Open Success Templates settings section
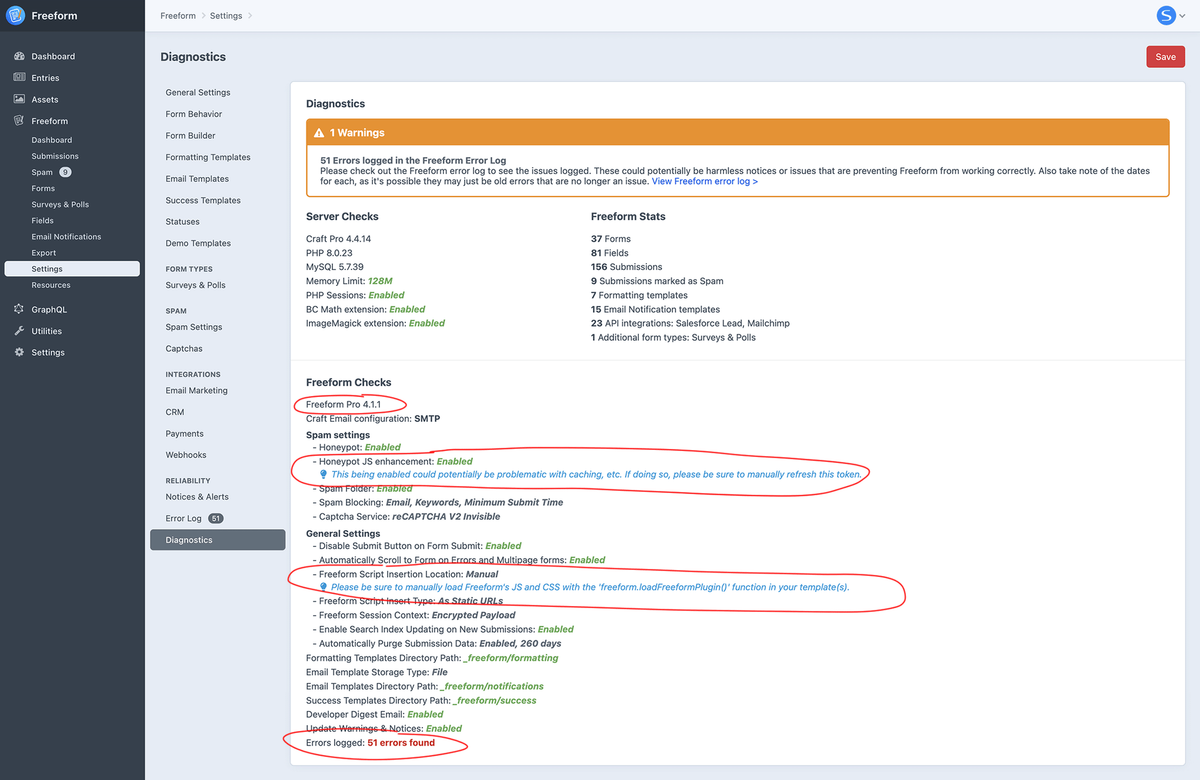 click(203, 200)
